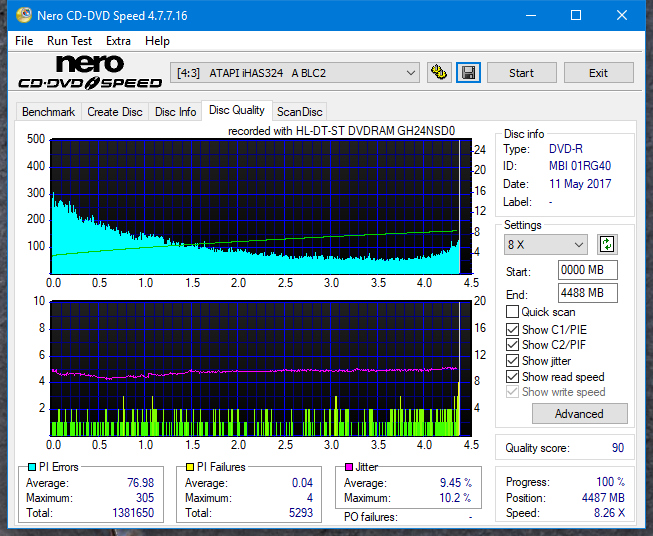The width and height of the screenshot is (653, 536).
Task: Switch to the ScanDisc tab
Action: pyautogui.click(x=300, y=112)
